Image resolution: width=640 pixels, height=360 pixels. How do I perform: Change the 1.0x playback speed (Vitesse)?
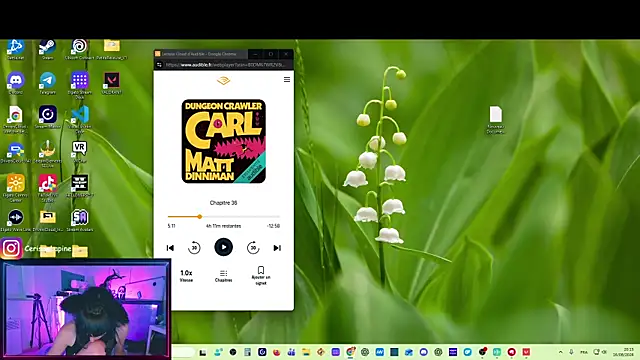click(186, 276)
